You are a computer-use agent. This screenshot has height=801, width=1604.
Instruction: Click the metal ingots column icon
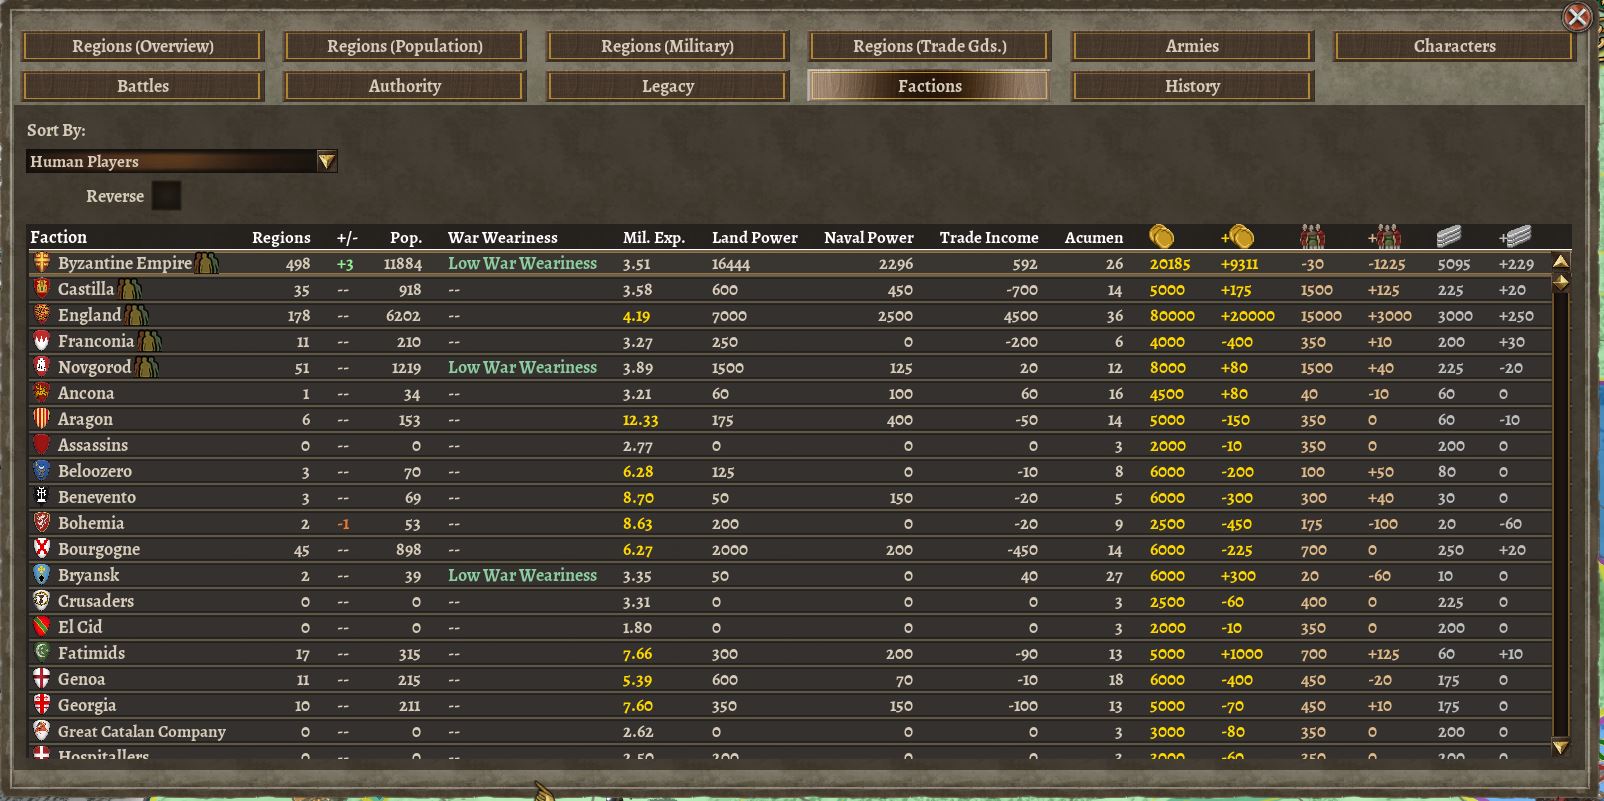1449,237
